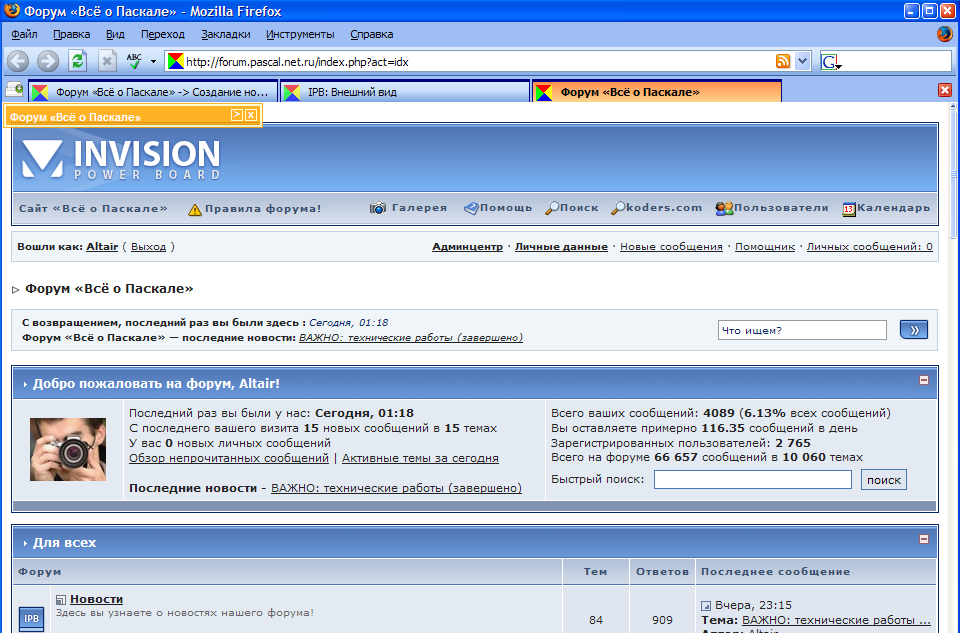Viewport: 960px width, 633px height.
Task: Click the spell check ABC icon
Action: click(x=135, y=61)
